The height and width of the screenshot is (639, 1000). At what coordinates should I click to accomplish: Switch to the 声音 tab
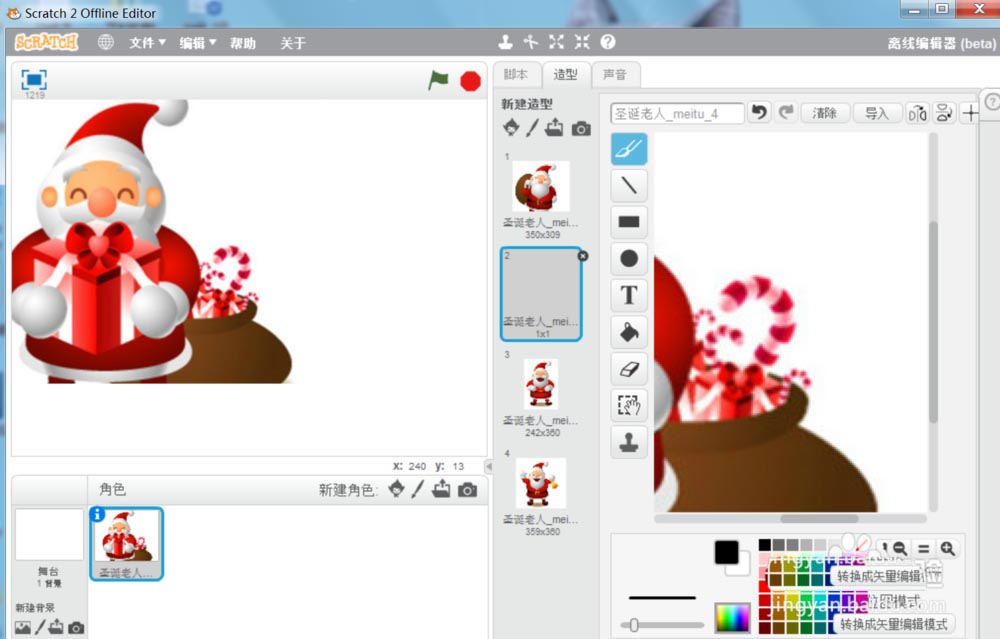coord(615,74)
